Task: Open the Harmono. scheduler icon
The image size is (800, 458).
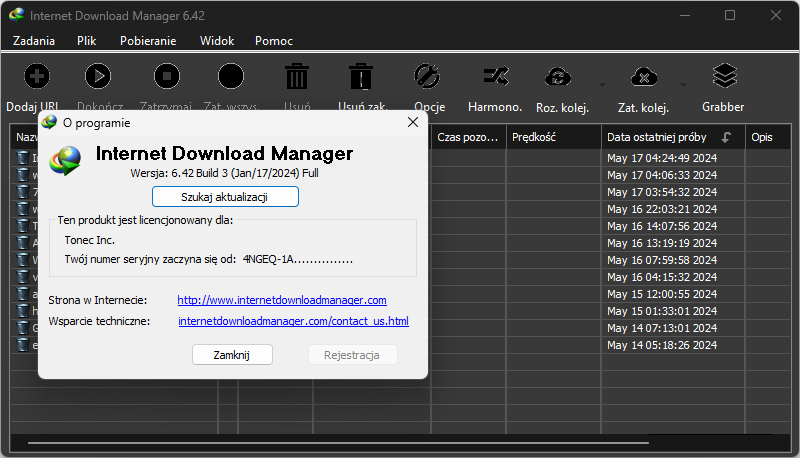Action: [x=496, y=77]
